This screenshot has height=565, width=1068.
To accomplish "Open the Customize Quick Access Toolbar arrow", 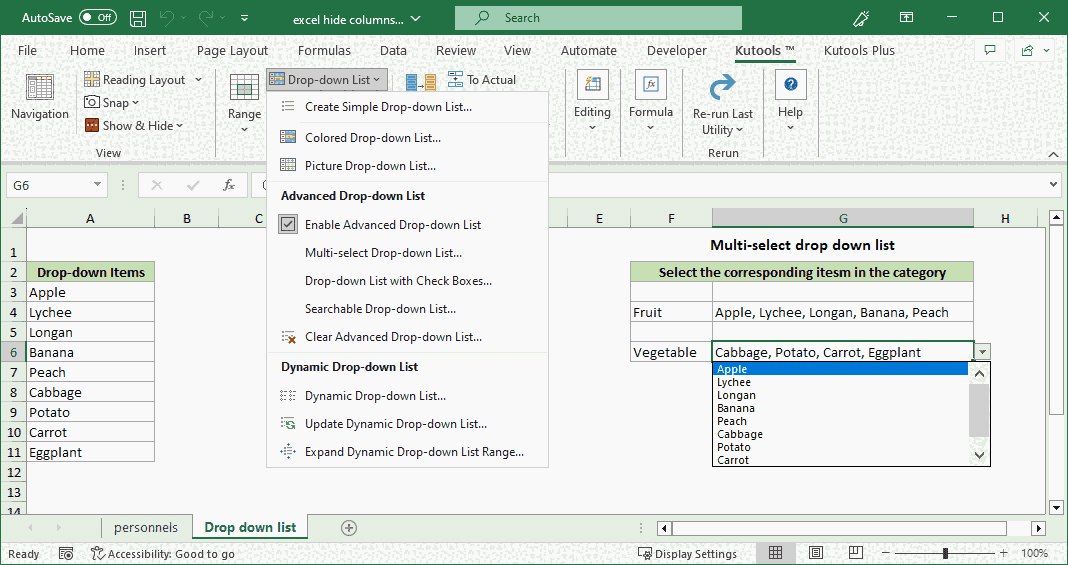I will [245, 18].
